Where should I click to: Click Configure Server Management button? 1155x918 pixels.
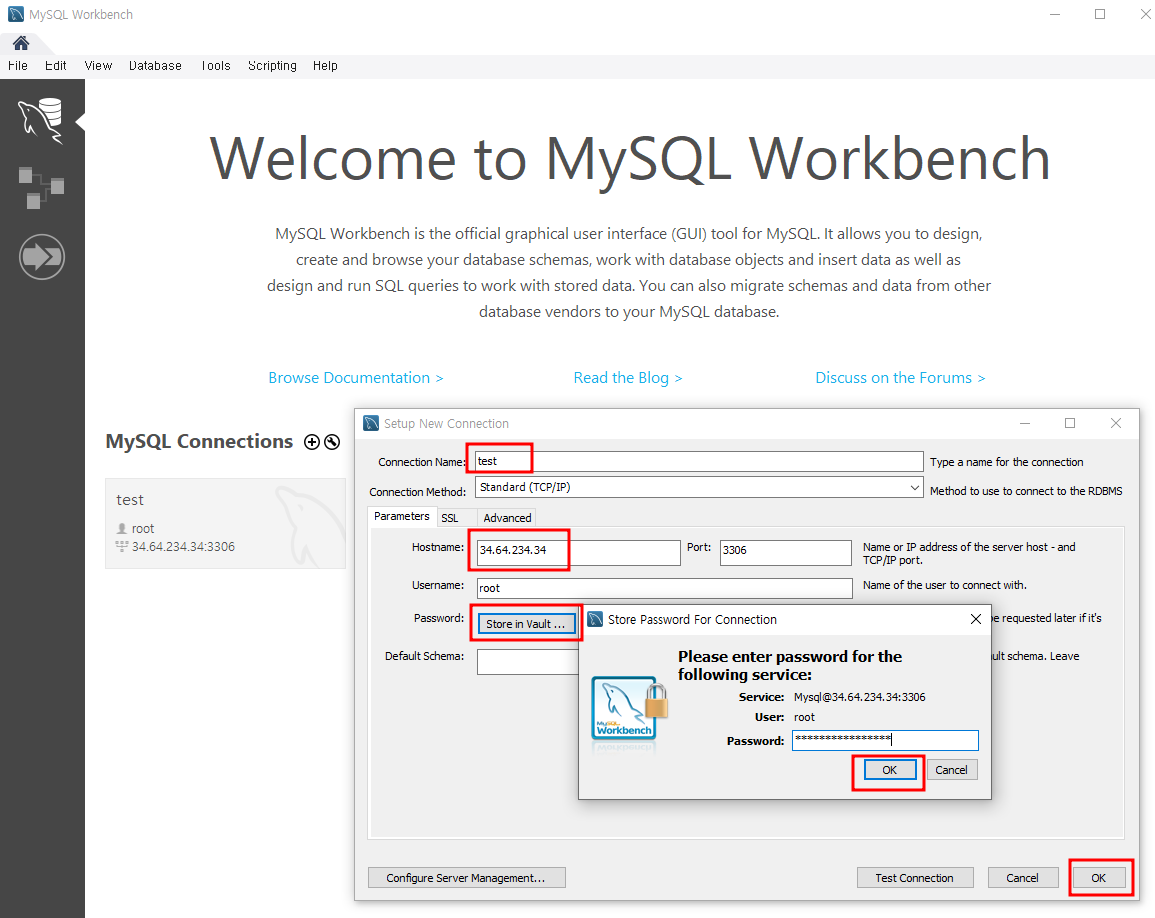coord(466,877)
